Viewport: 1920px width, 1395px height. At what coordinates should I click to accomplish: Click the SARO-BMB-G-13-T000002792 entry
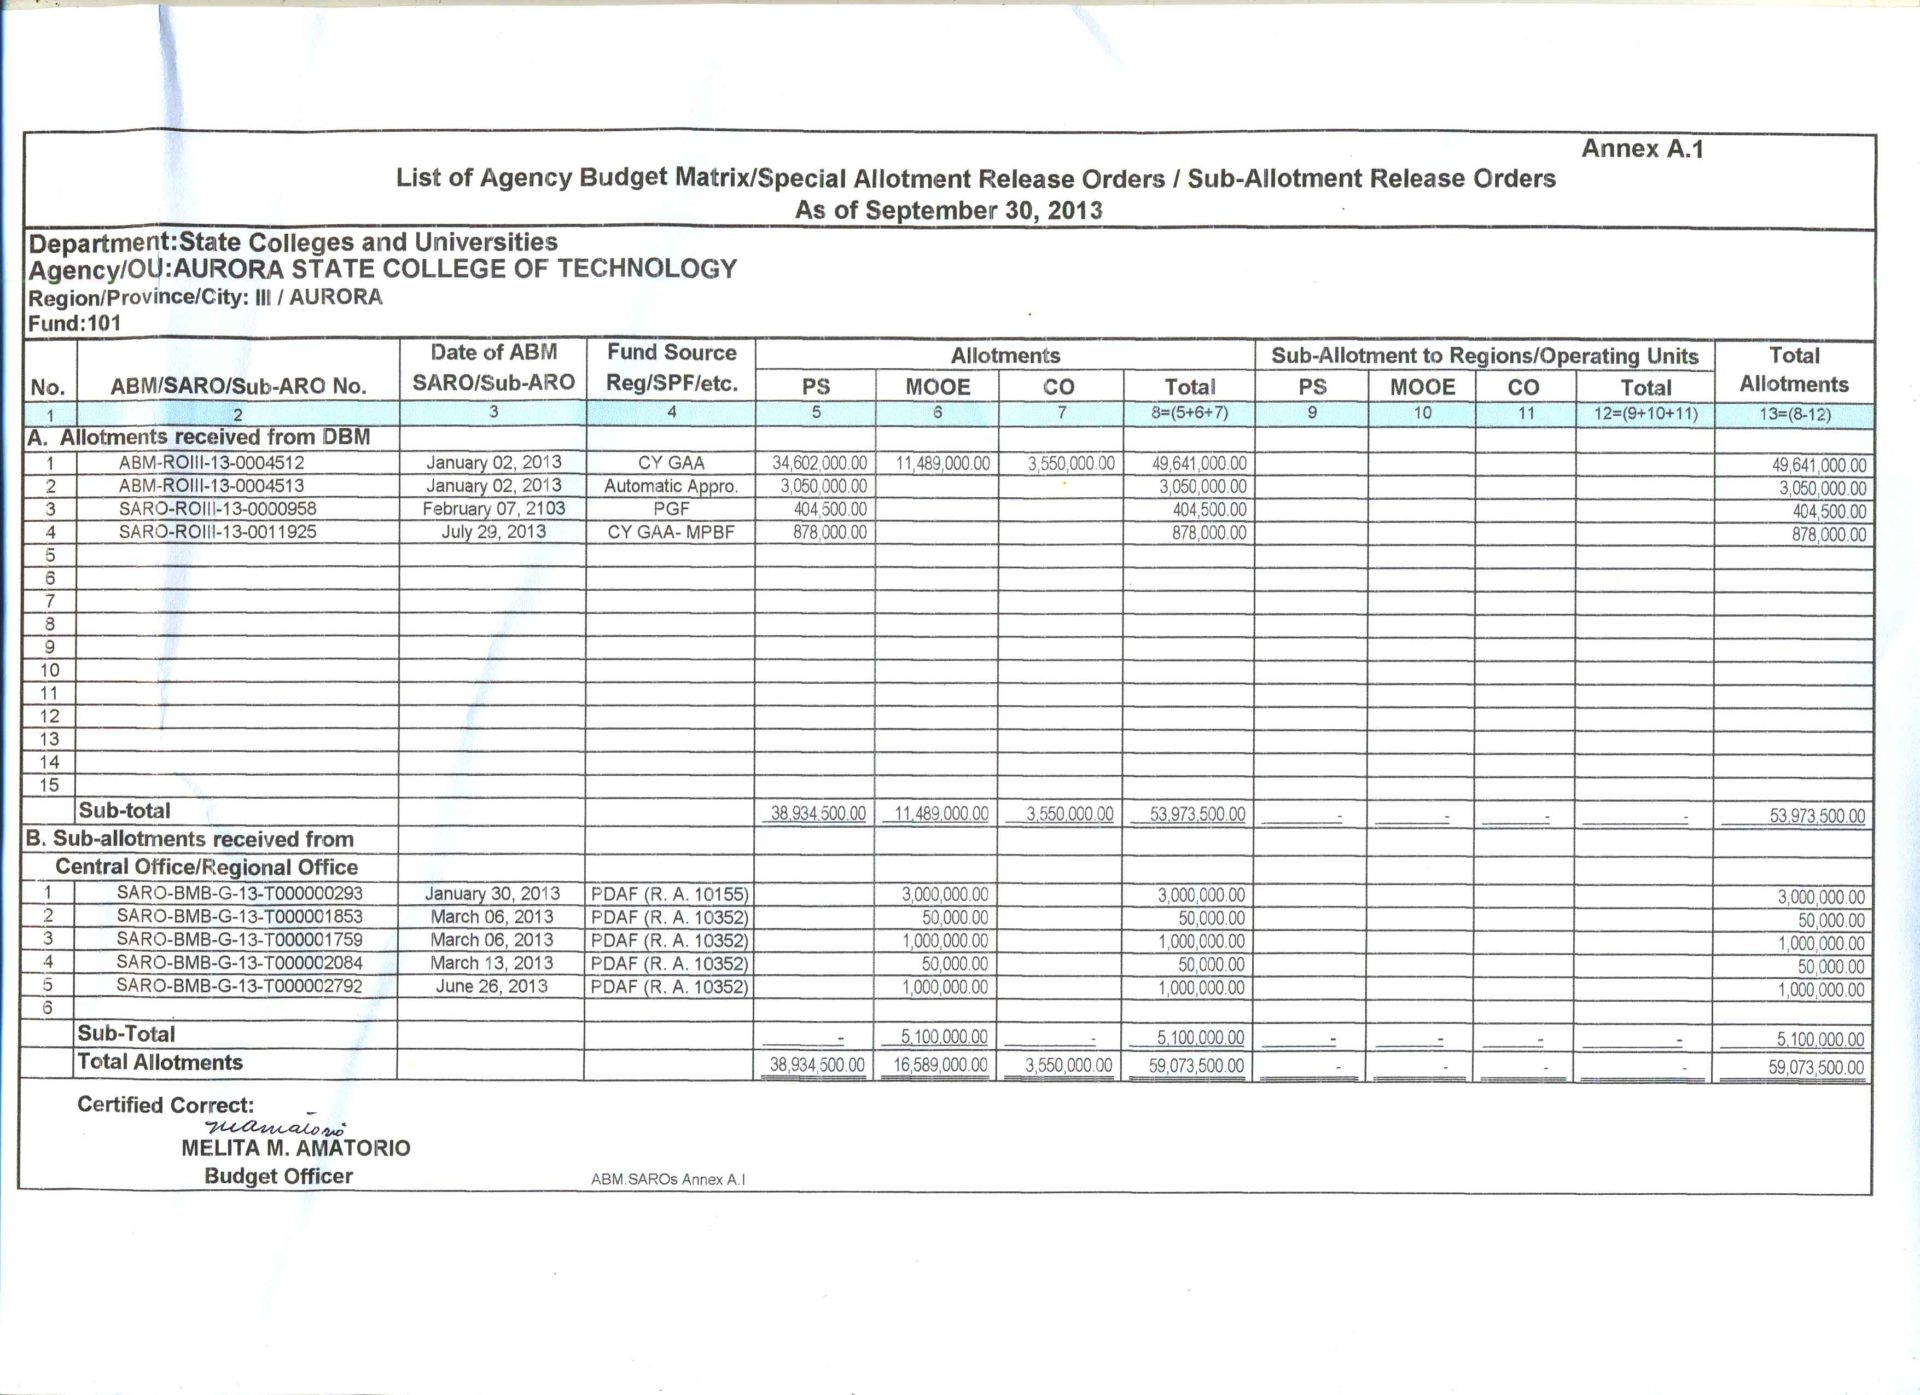(x=239, y=986)
